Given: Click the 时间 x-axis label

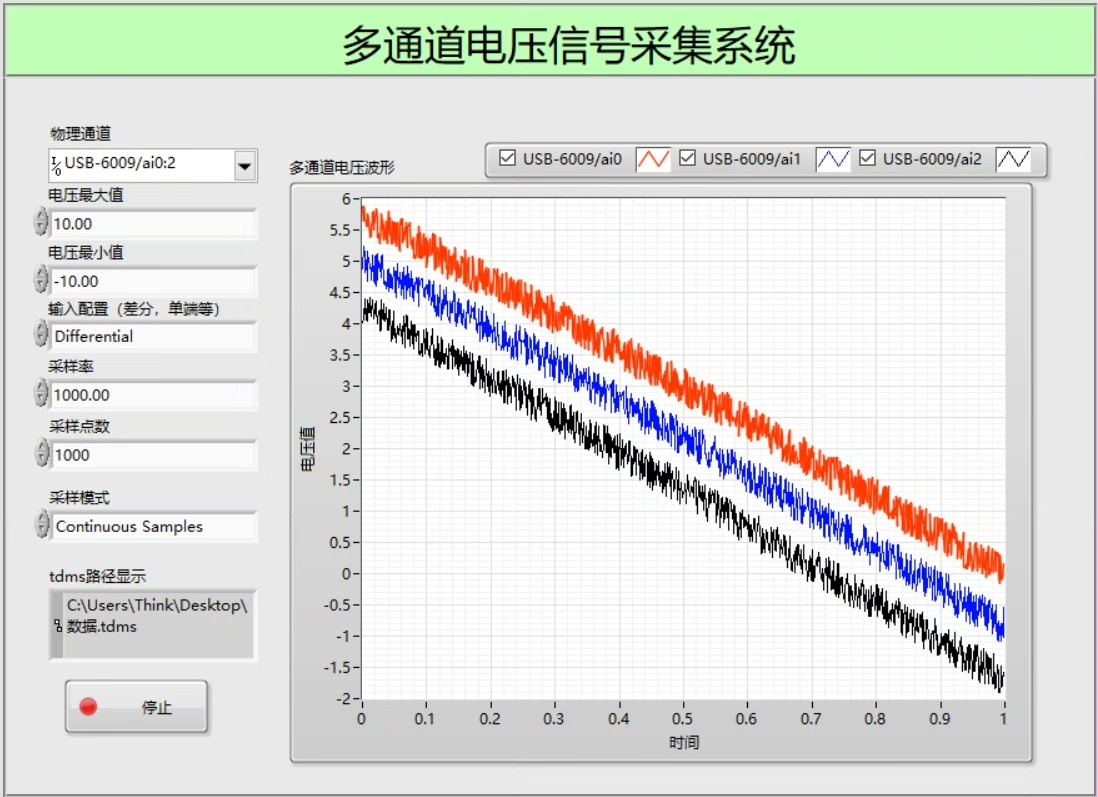Looking at the screenshot, I should pos(684,742).
